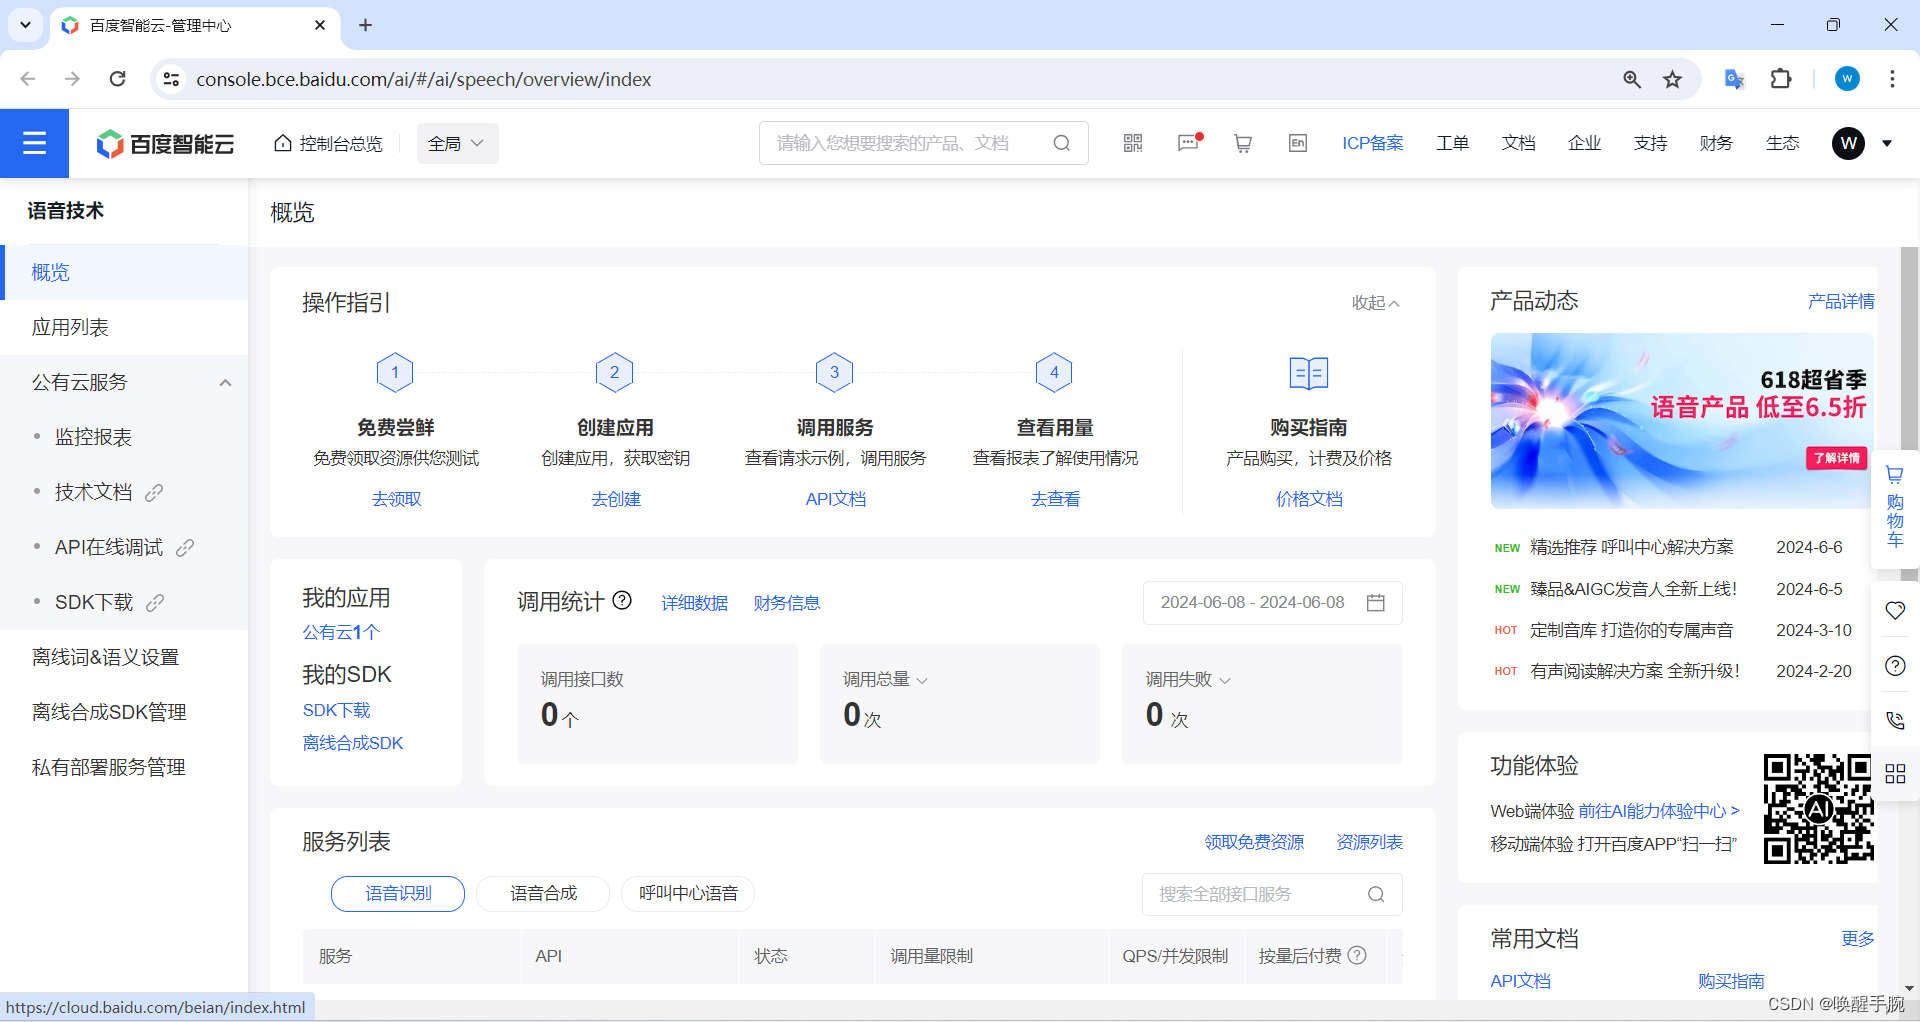
Task: Focus the 搜索全部接口服务 input
Action: (x=1272, y=894)
